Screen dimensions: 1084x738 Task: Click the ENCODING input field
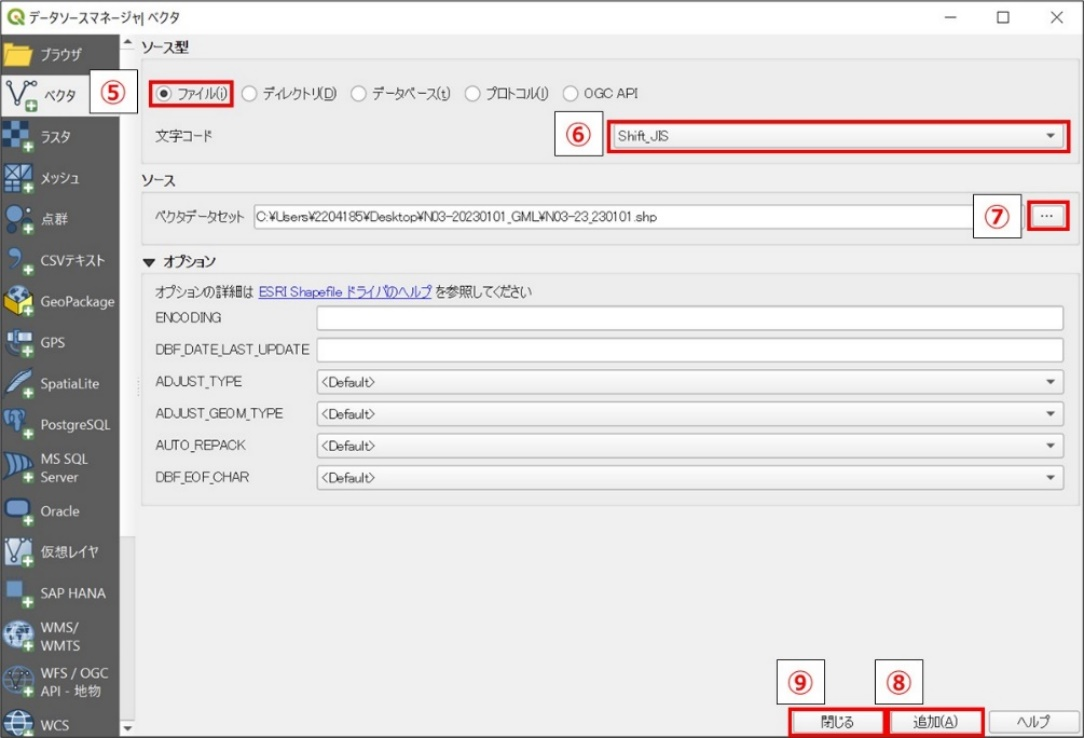[x=689, y=318]
